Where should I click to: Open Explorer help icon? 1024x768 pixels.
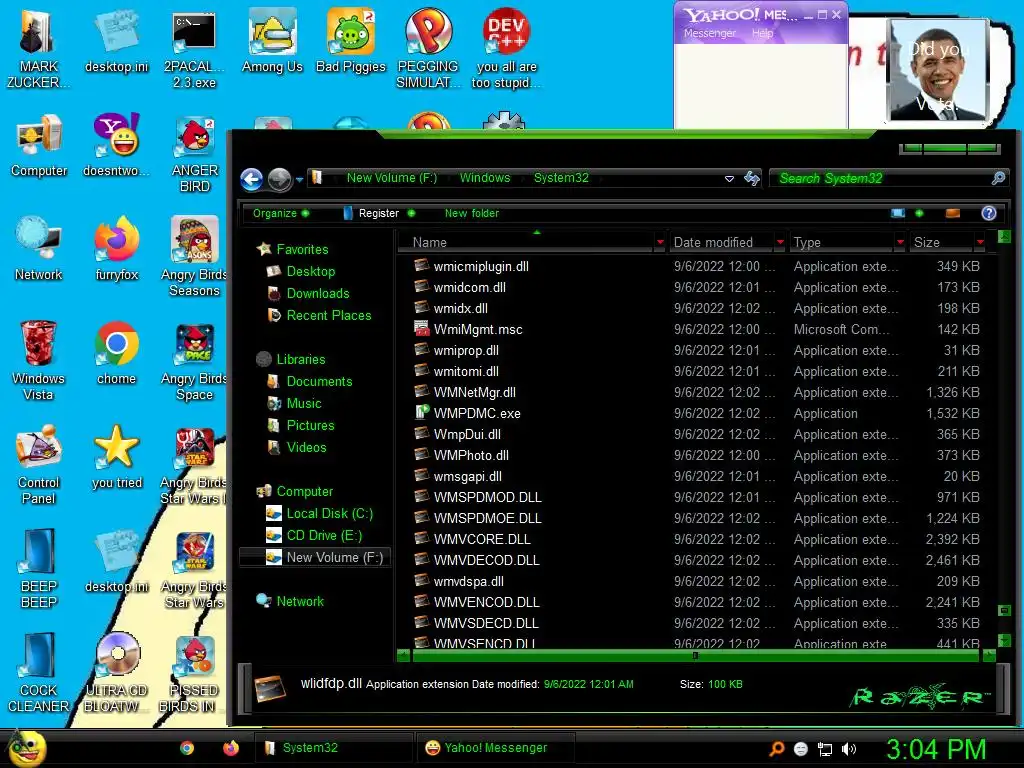click(x=989, y=214)
